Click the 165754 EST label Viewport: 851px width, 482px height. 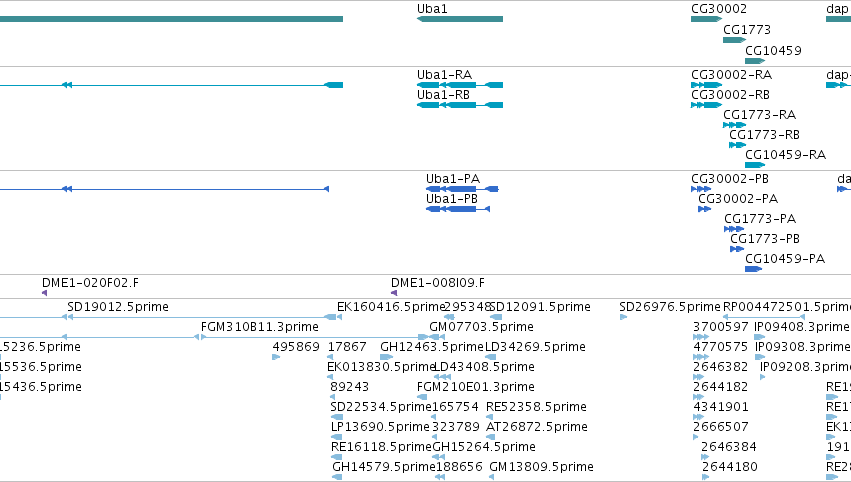pyautogui.click(x=455, y=407)
